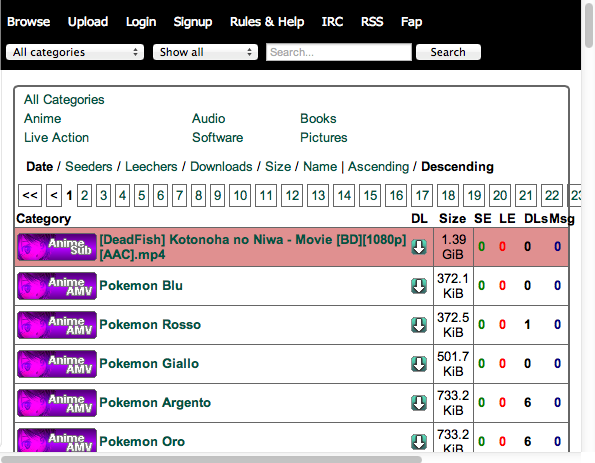Go to Rules & Help page
The height and width of the screenshot is (463, 595).
pyautogui.click(x=267, y=22)
